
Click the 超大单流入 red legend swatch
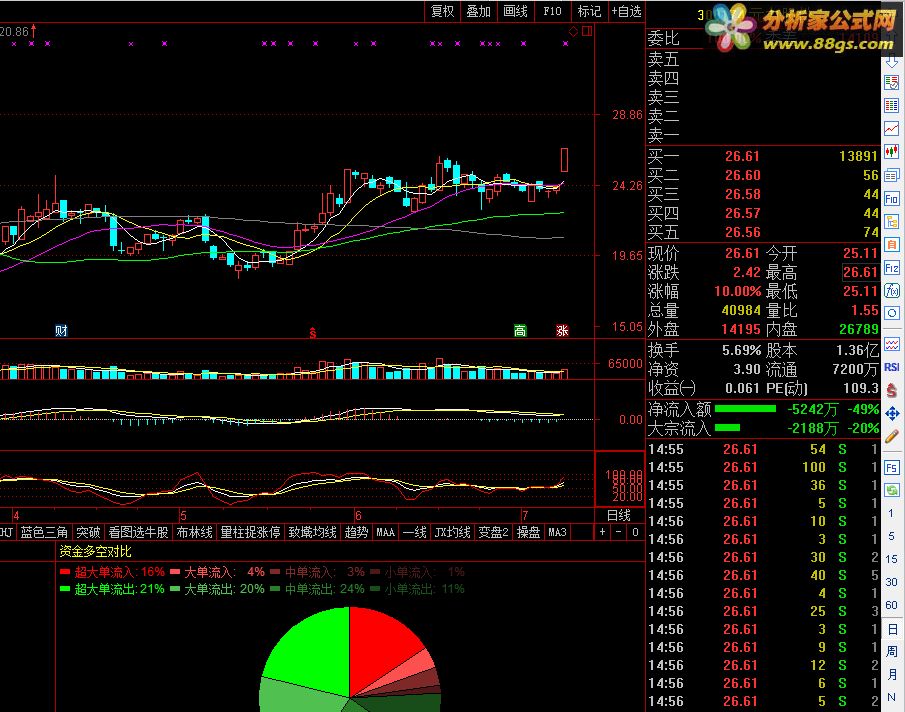coord(65,572)
